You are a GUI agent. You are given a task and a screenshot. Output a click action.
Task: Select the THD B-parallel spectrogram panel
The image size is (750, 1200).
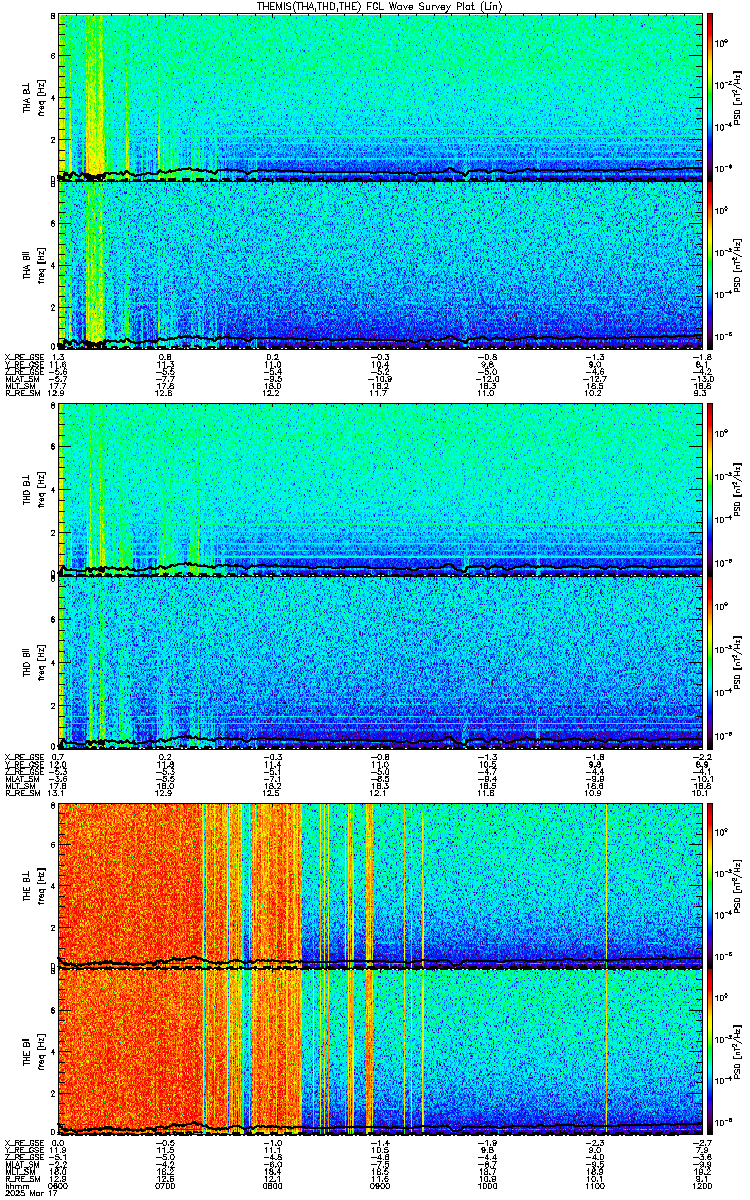380,659
